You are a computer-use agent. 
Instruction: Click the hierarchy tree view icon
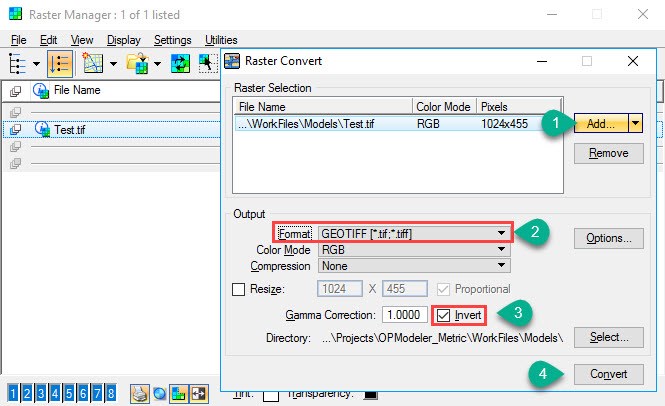17,64
